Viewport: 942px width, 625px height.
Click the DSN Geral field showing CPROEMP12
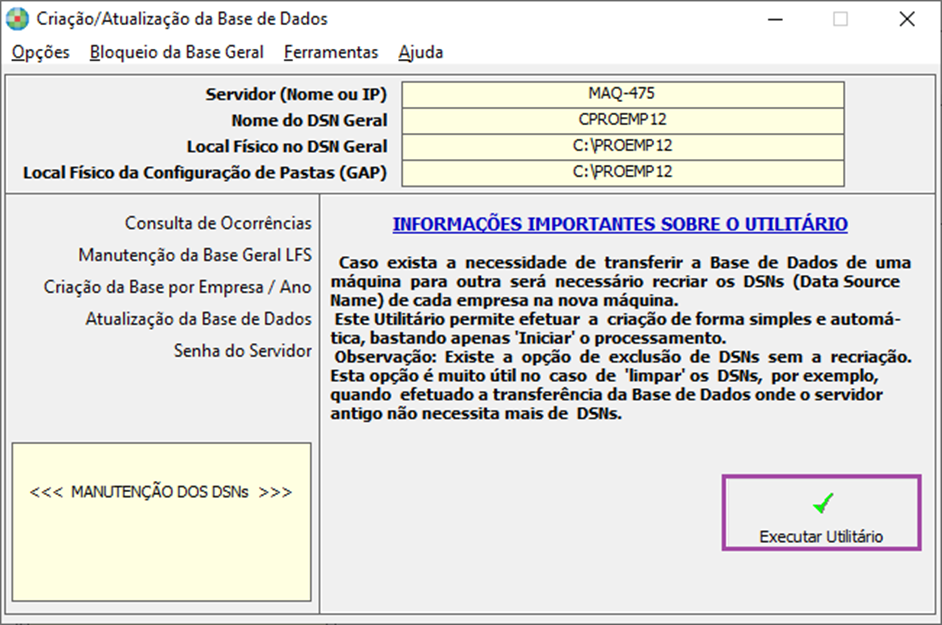point(622,120)
